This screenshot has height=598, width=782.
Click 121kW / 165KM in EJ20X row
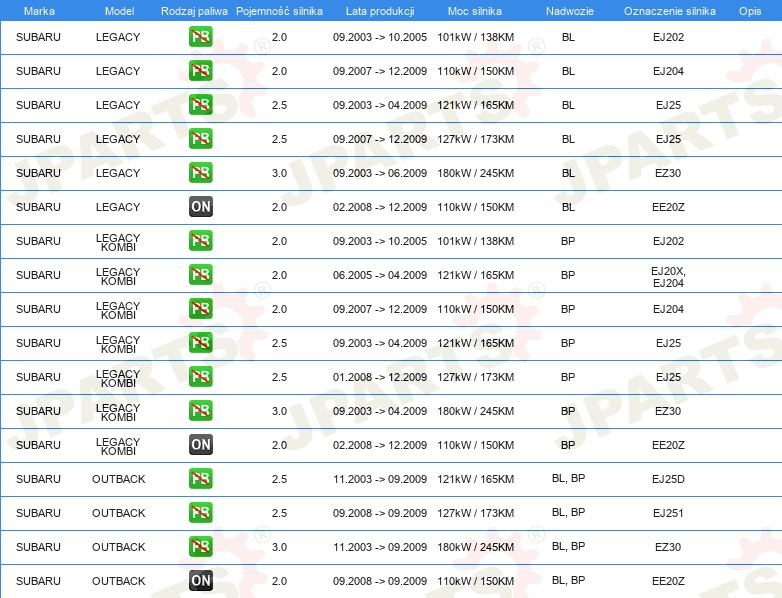tap(476, 275)
